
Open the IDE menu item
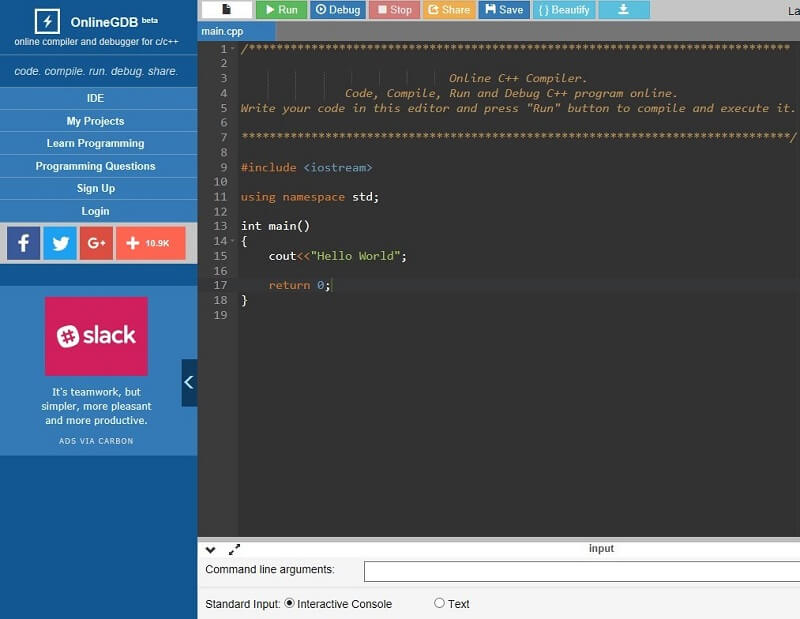pyautogui.click(x=95, y=98)
